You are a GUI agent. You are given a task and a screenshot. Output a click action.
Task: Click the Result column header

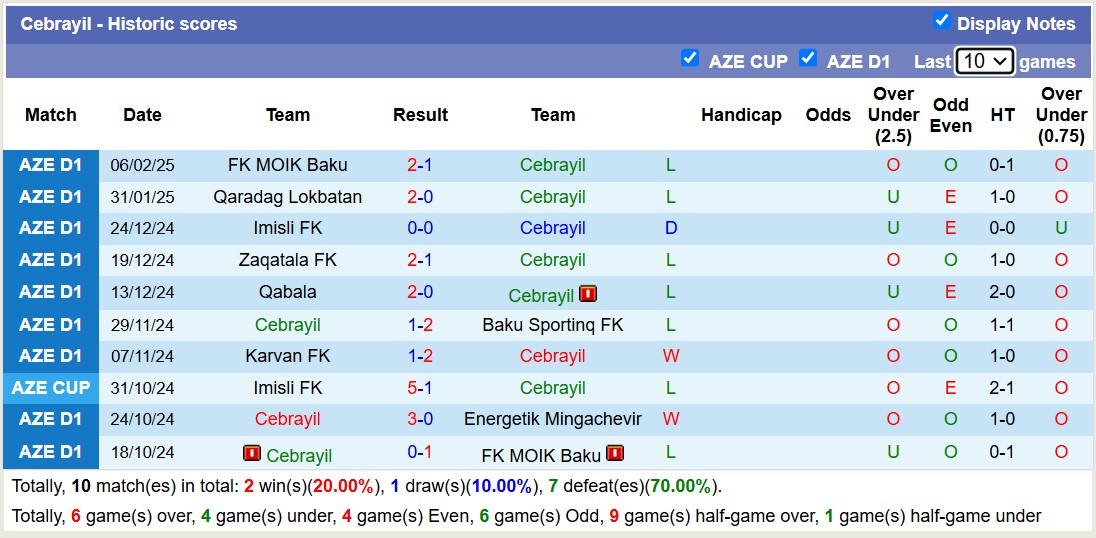[420, 115]
